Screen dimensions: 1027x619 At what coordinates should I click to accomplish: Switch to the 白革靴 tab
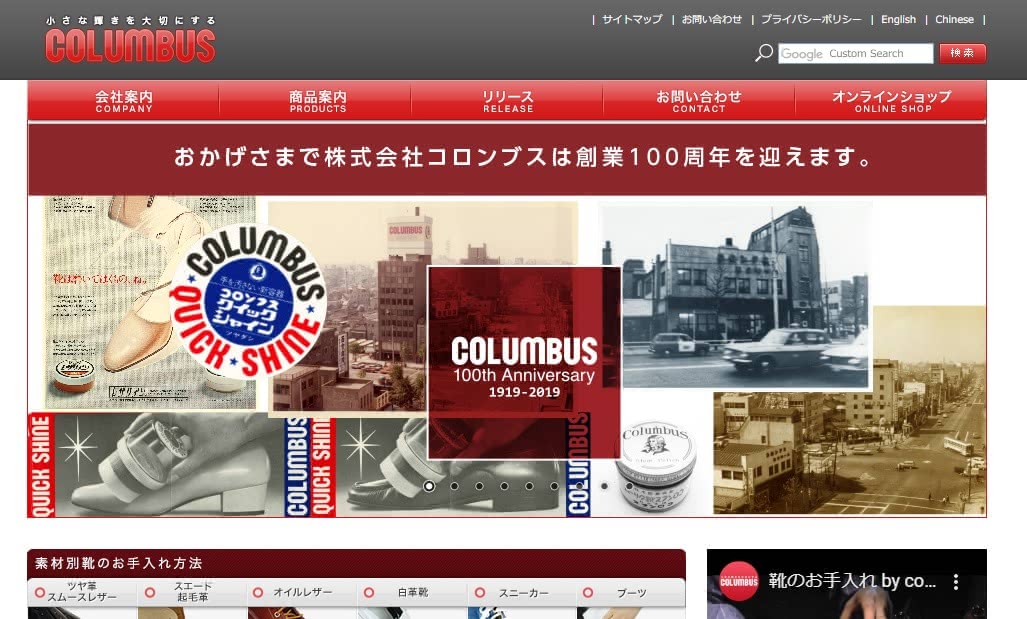pos(413,592)
